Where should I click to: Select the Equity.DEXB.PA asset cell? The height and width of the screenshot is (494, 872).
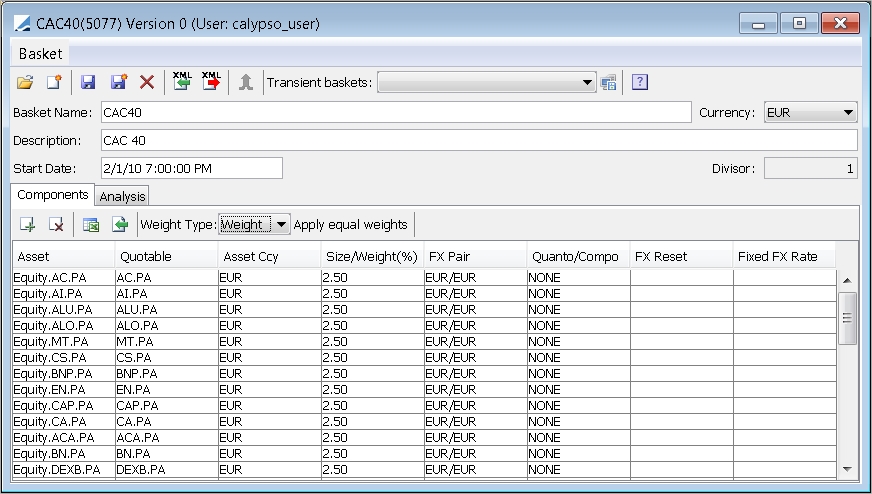[63, 470]
